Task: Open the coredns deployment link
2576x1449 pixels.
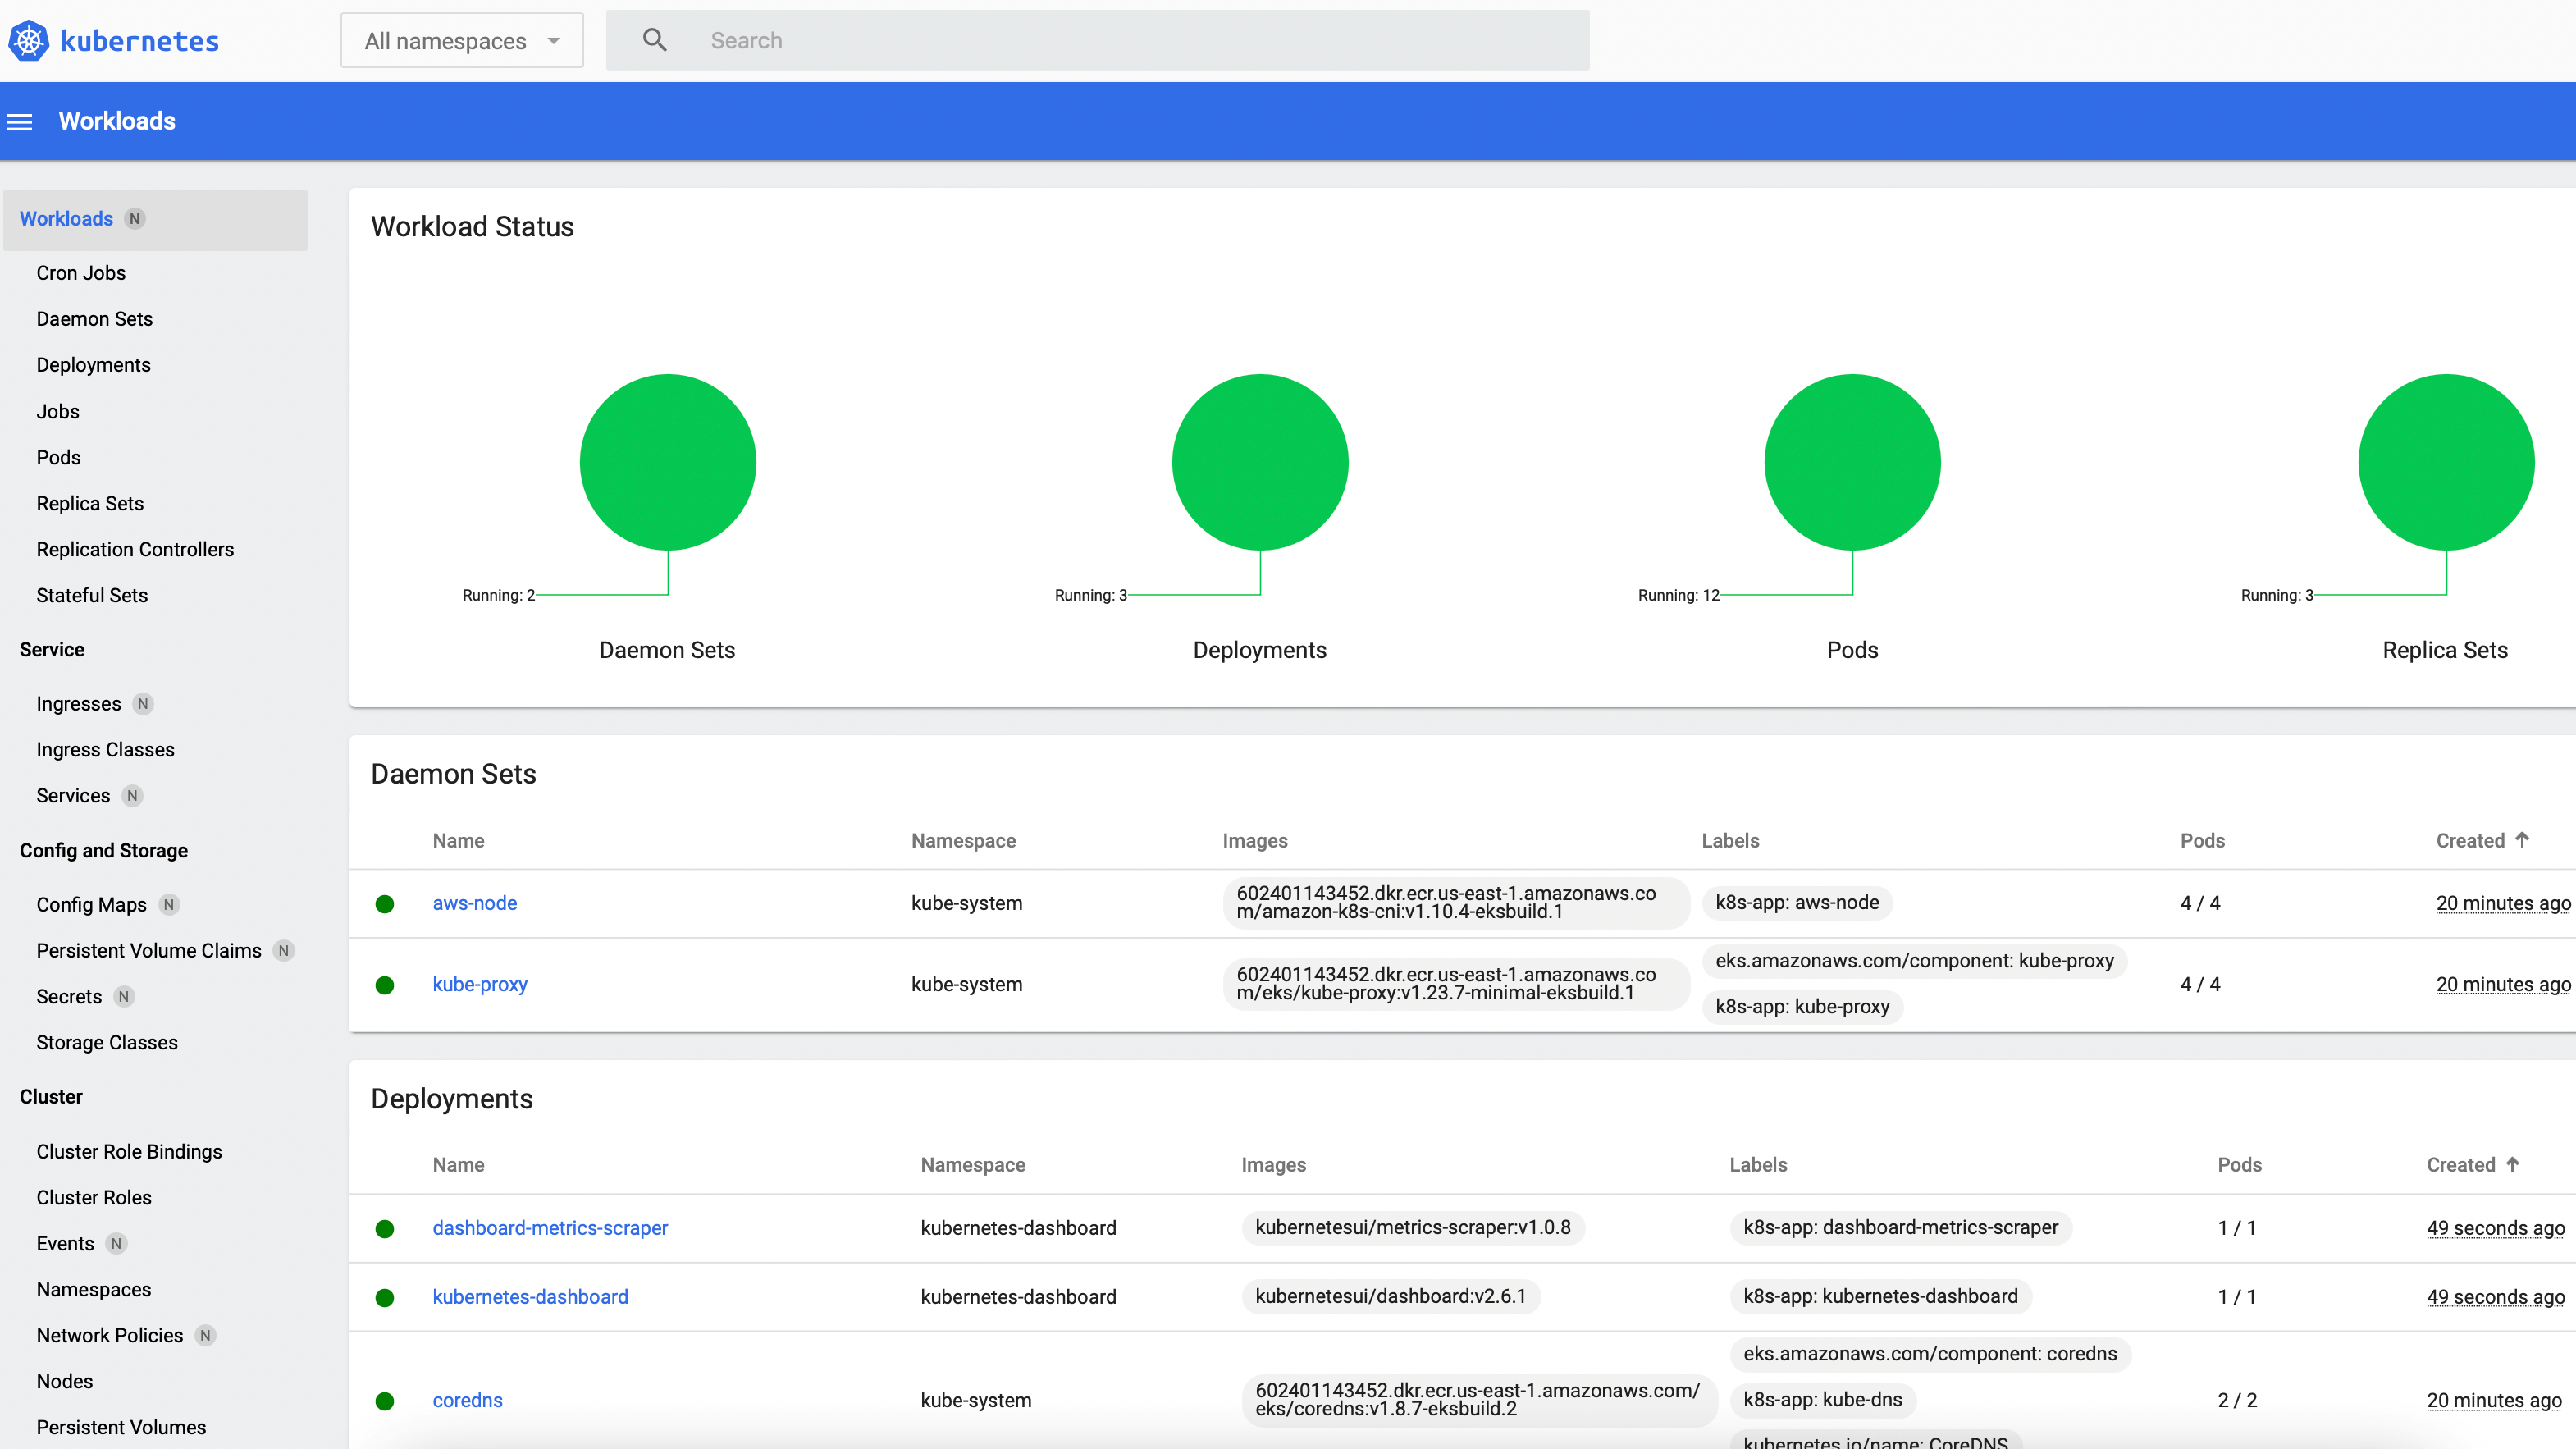Action: [x=467, y=1401]
